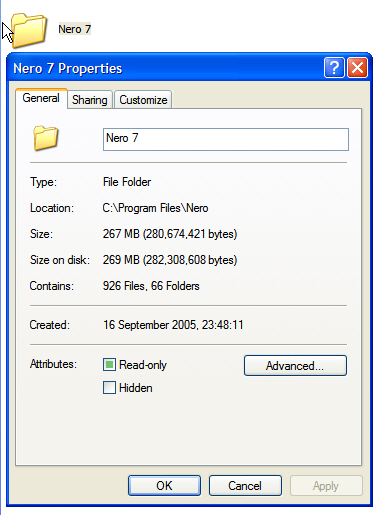Click the 'Created:' label

[x=50, y=325]
